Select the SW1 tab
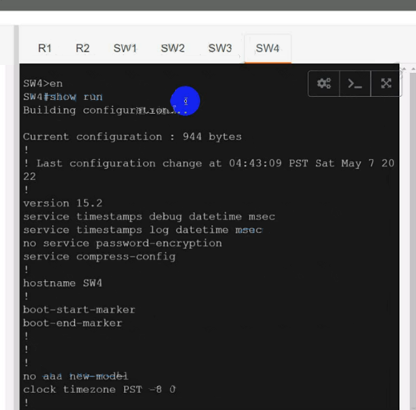 (x=125, y=48)
